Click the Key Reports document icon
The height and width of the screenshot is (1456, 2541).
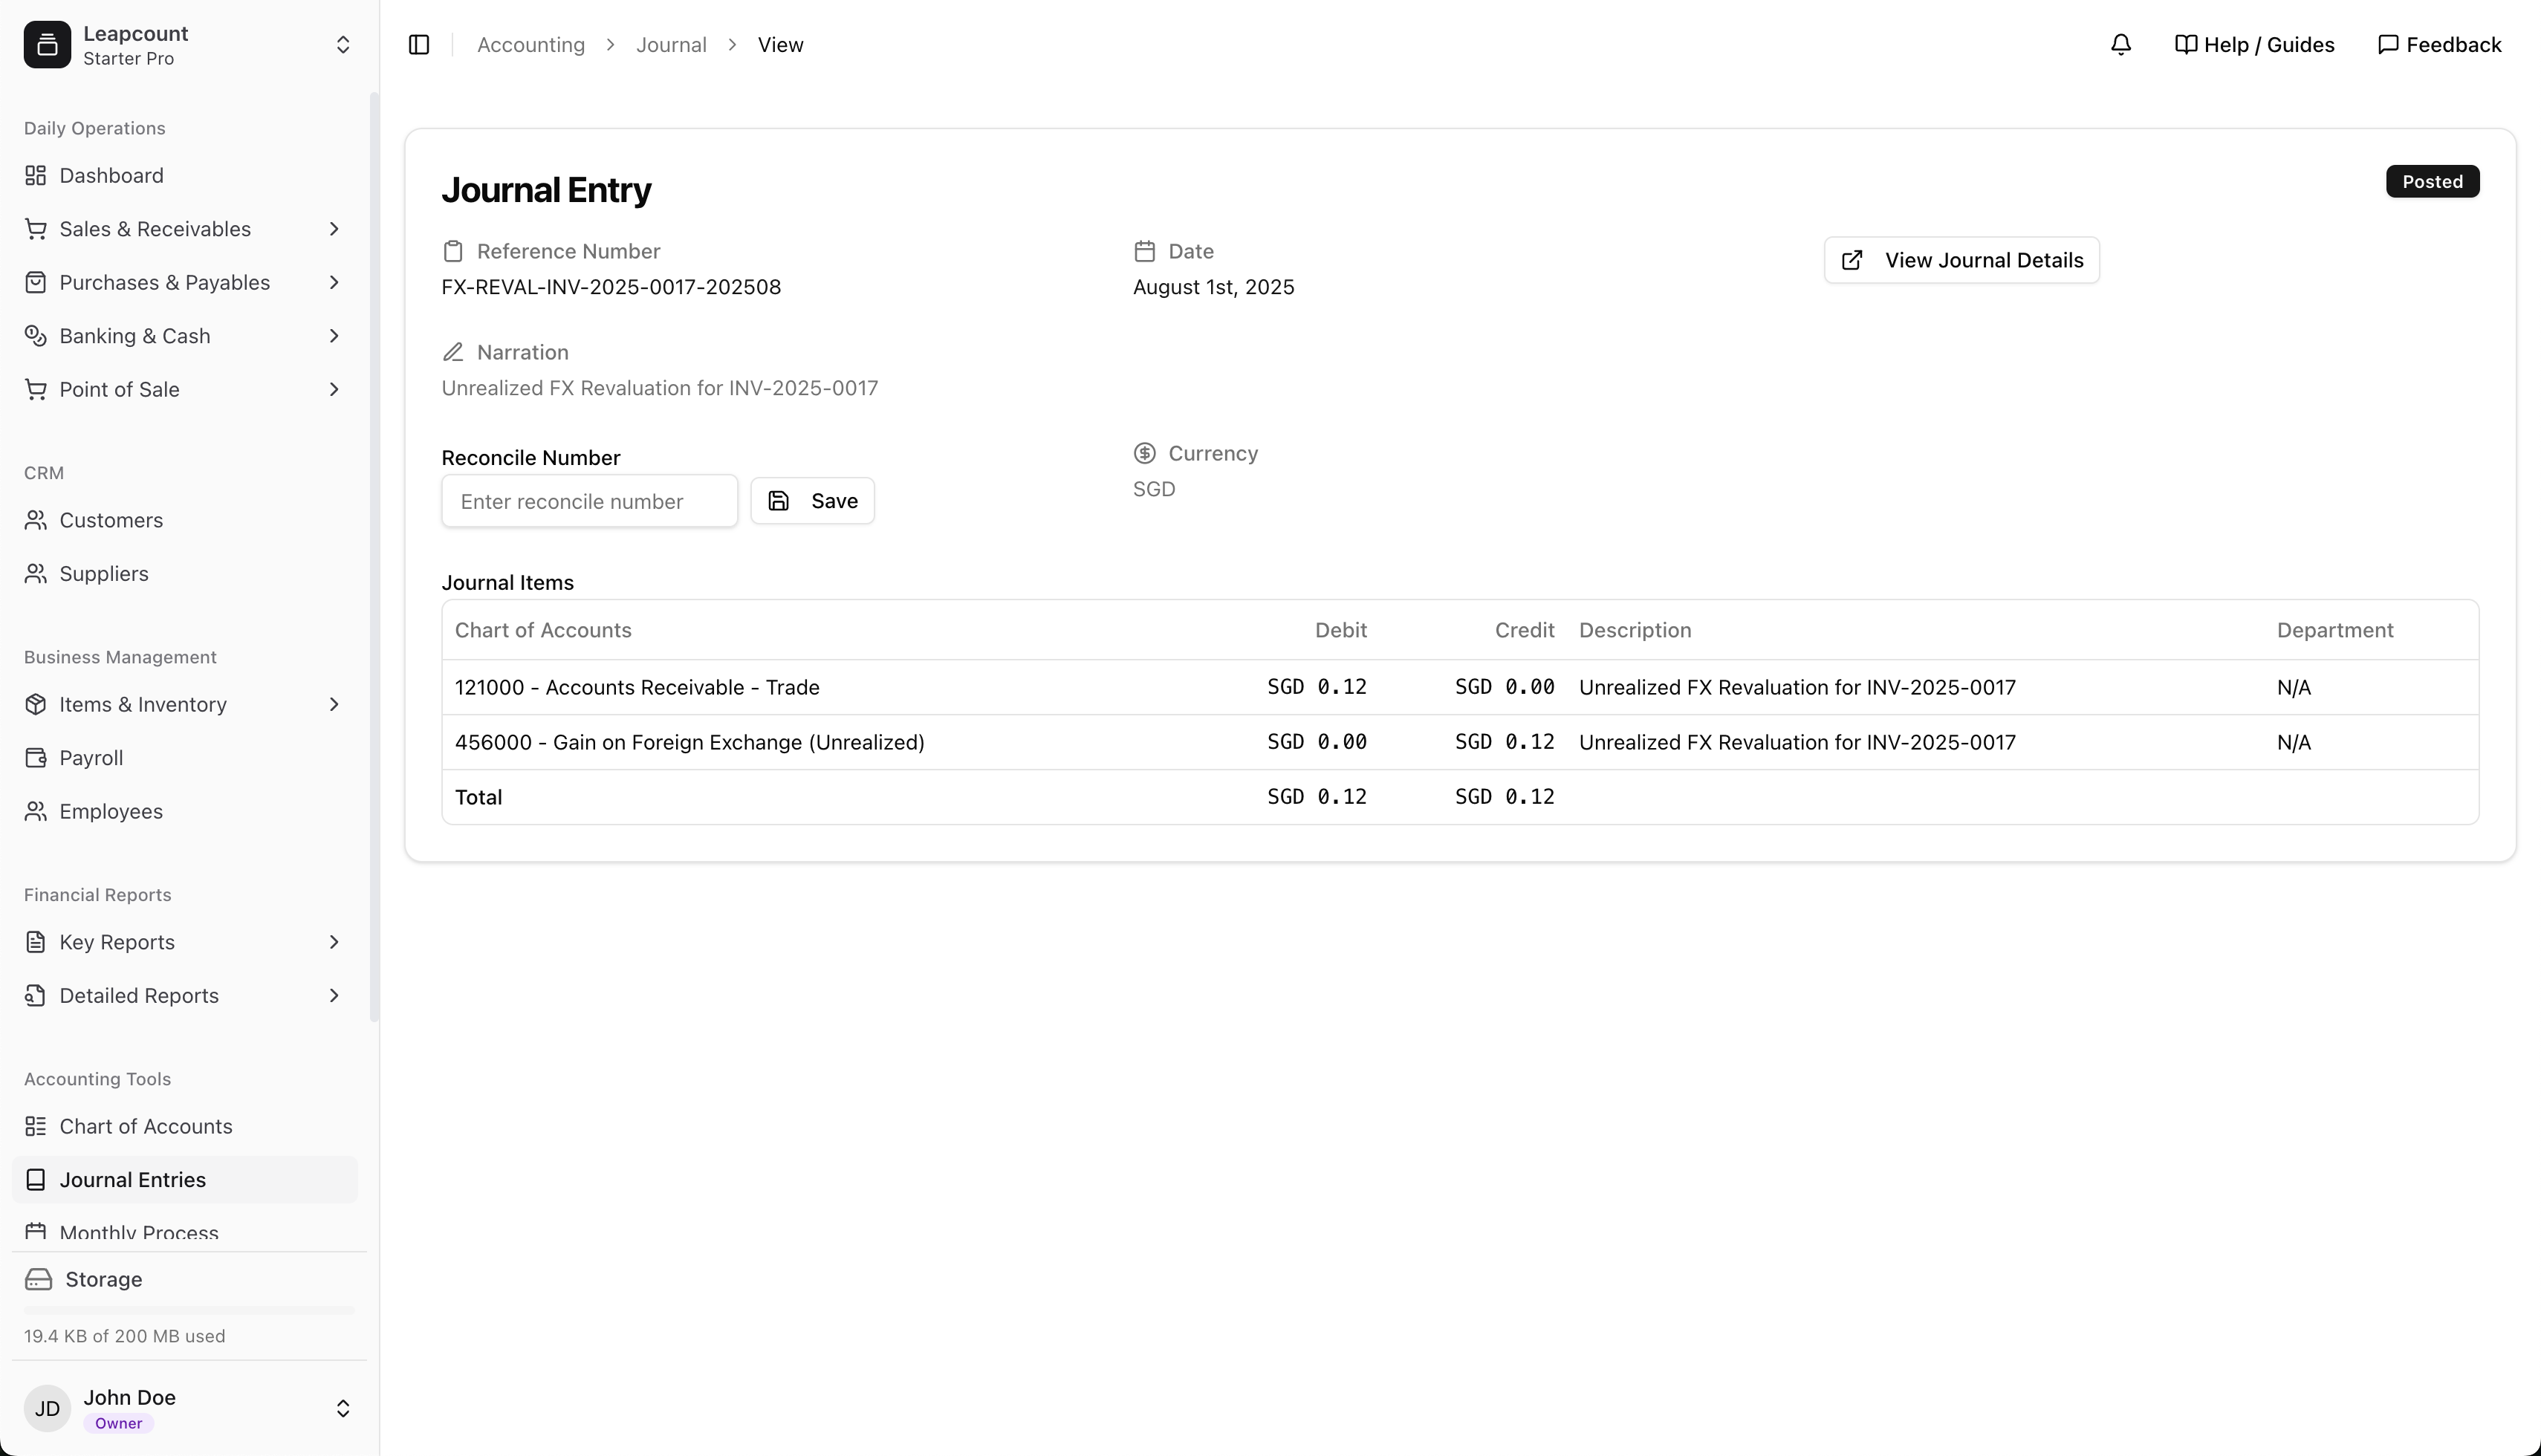pos(36,942)
